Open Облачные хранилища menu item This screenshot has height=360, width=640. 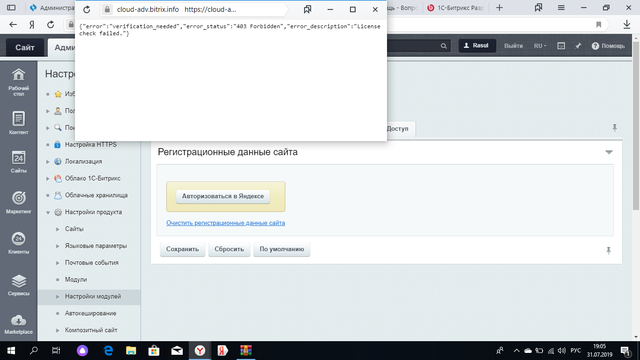96,195
